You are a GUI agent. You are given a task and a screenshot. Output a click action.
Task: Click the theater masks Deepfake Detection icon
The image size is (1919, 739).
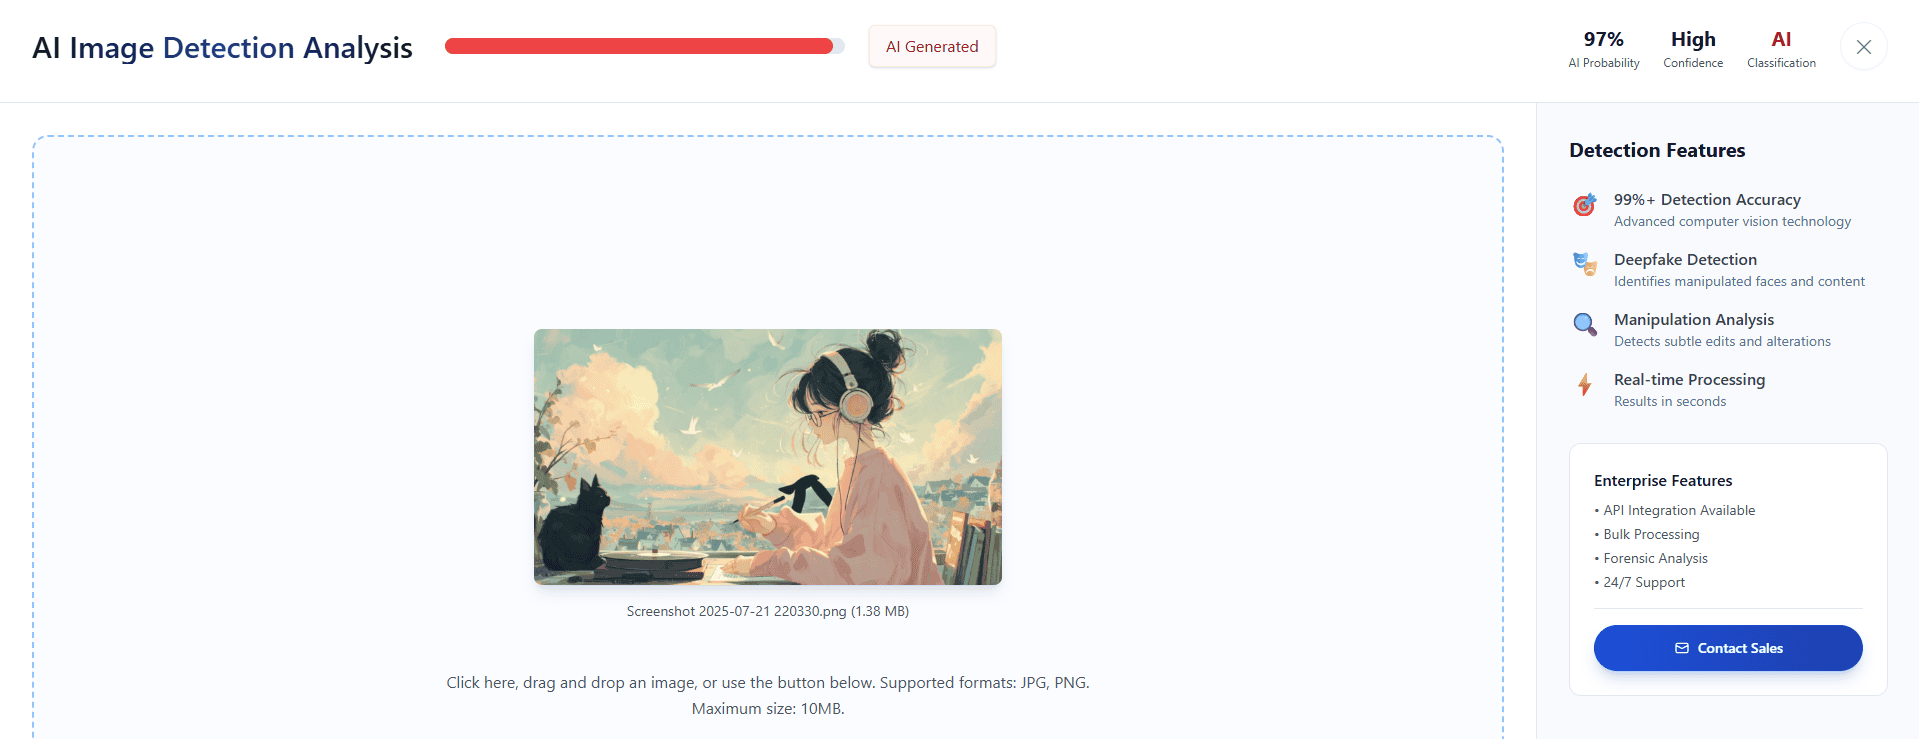(x=1585, y=264)
